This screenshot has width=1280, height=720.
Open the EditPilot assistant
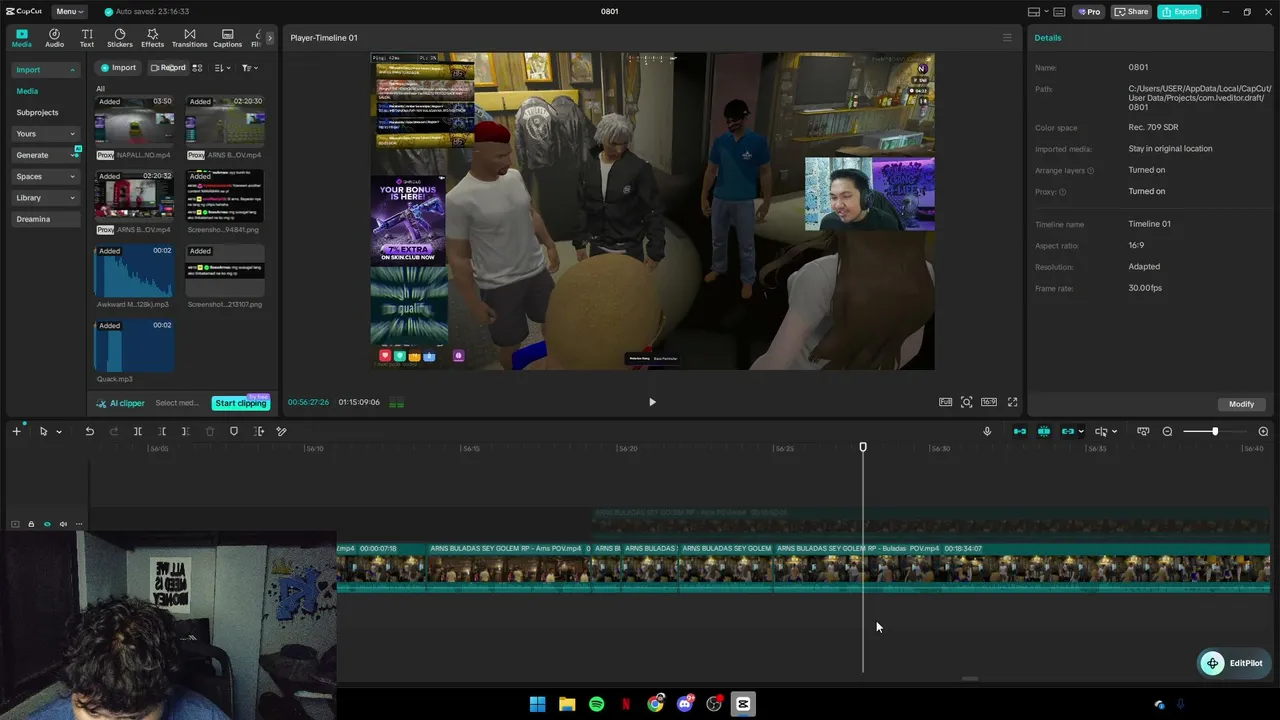(x=1233, y=663)
